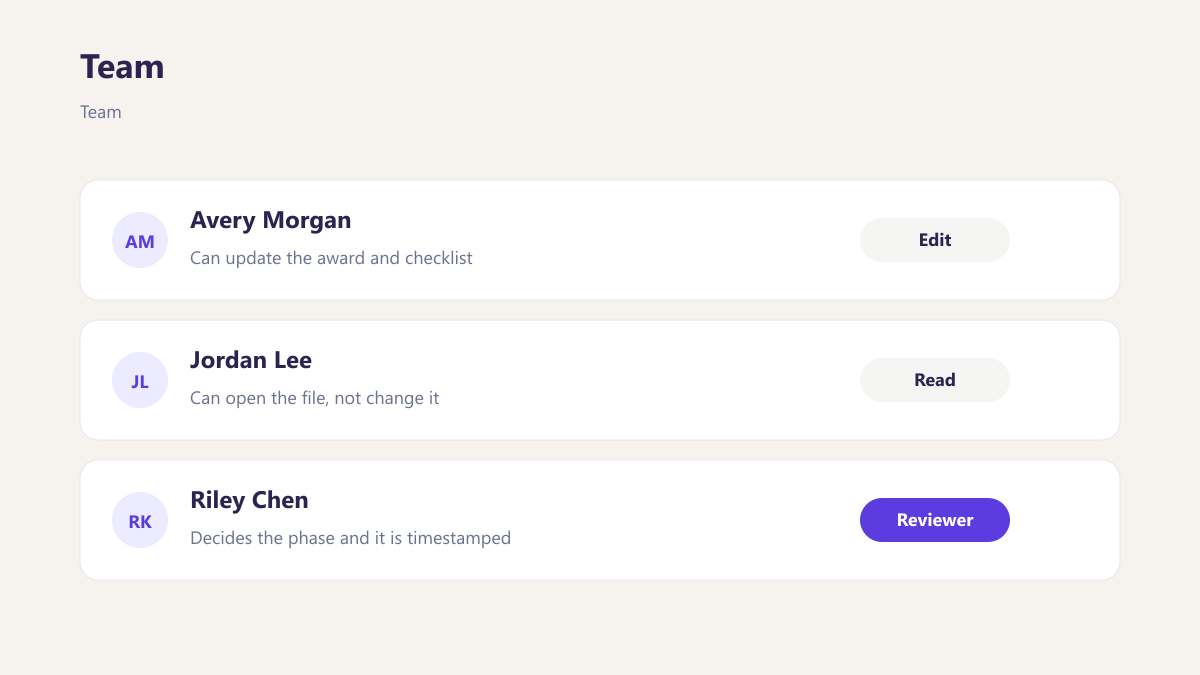Image resolution: width=1200 pixels, height=675 pixels.
Task: Click the Jordan Lee member name
Action: click(x=251, y=360)
